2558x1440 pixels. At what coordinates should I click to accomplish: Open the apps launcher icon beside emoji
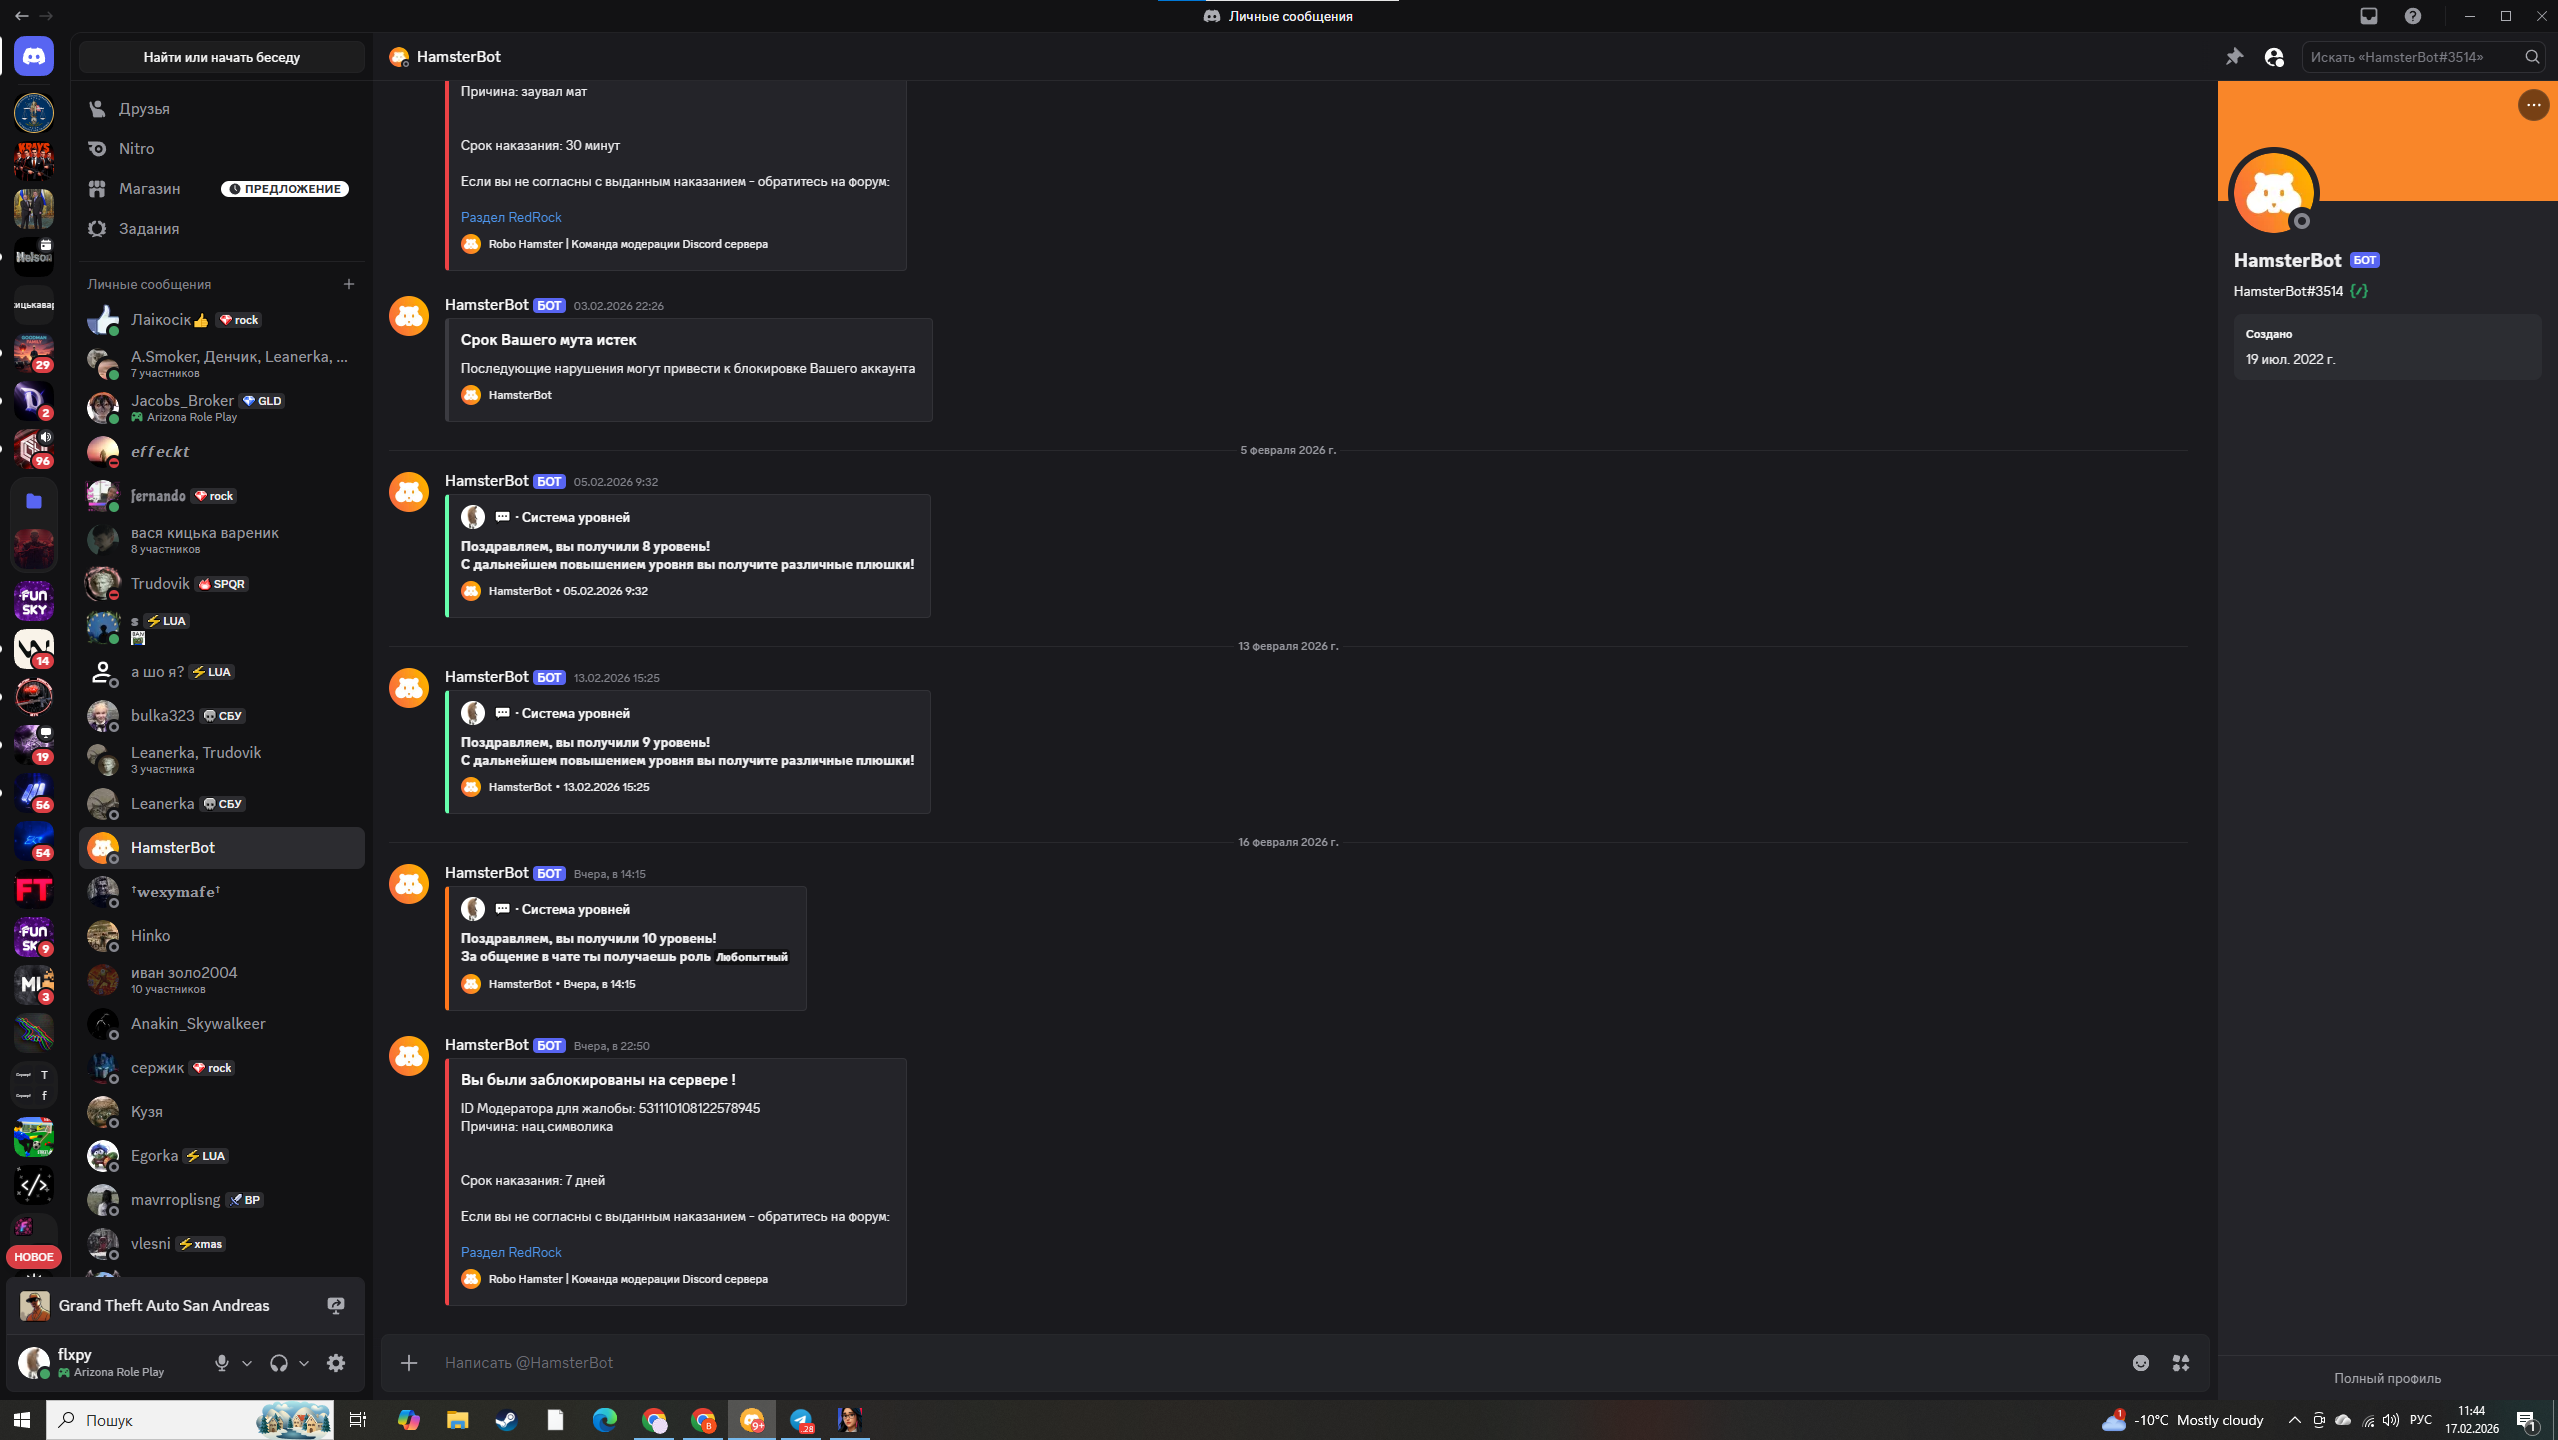[2181, 1363]
